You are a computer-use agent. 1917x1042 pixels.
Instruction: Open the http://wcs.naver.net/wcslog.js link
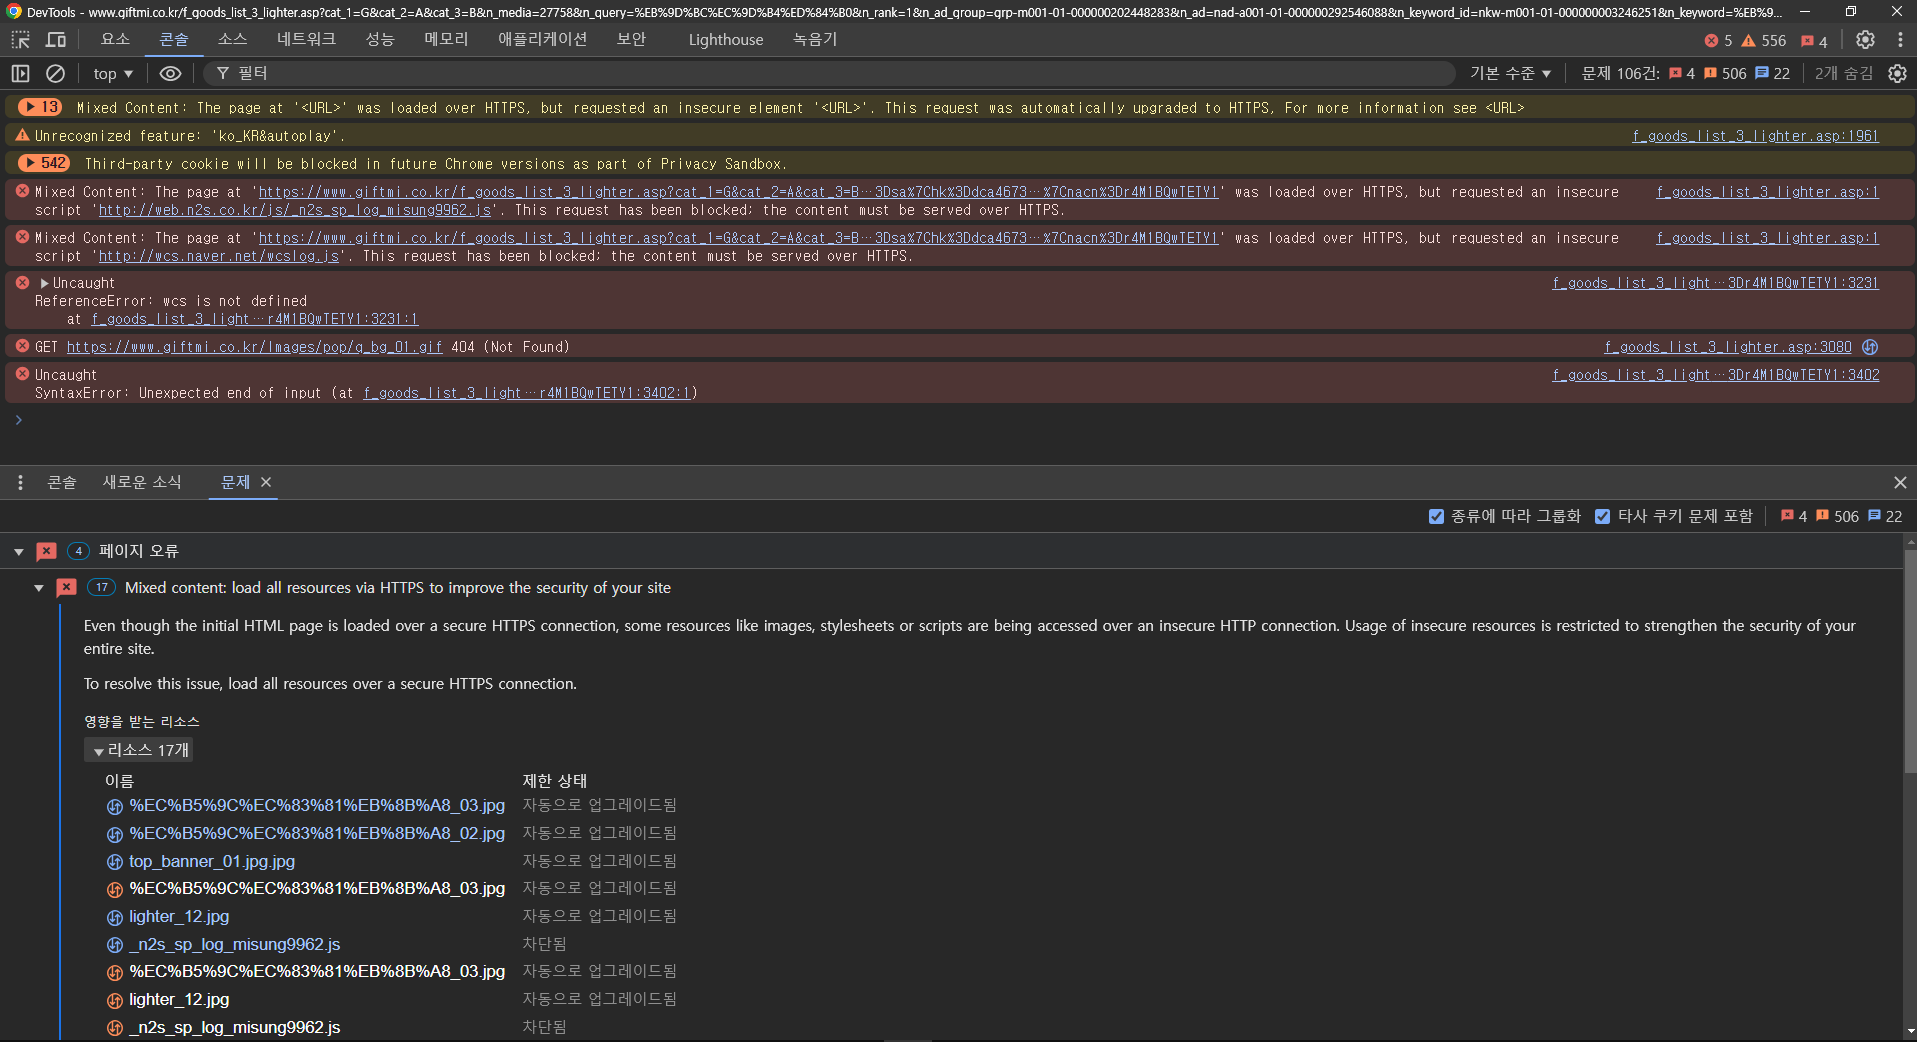tap(219, 256)
